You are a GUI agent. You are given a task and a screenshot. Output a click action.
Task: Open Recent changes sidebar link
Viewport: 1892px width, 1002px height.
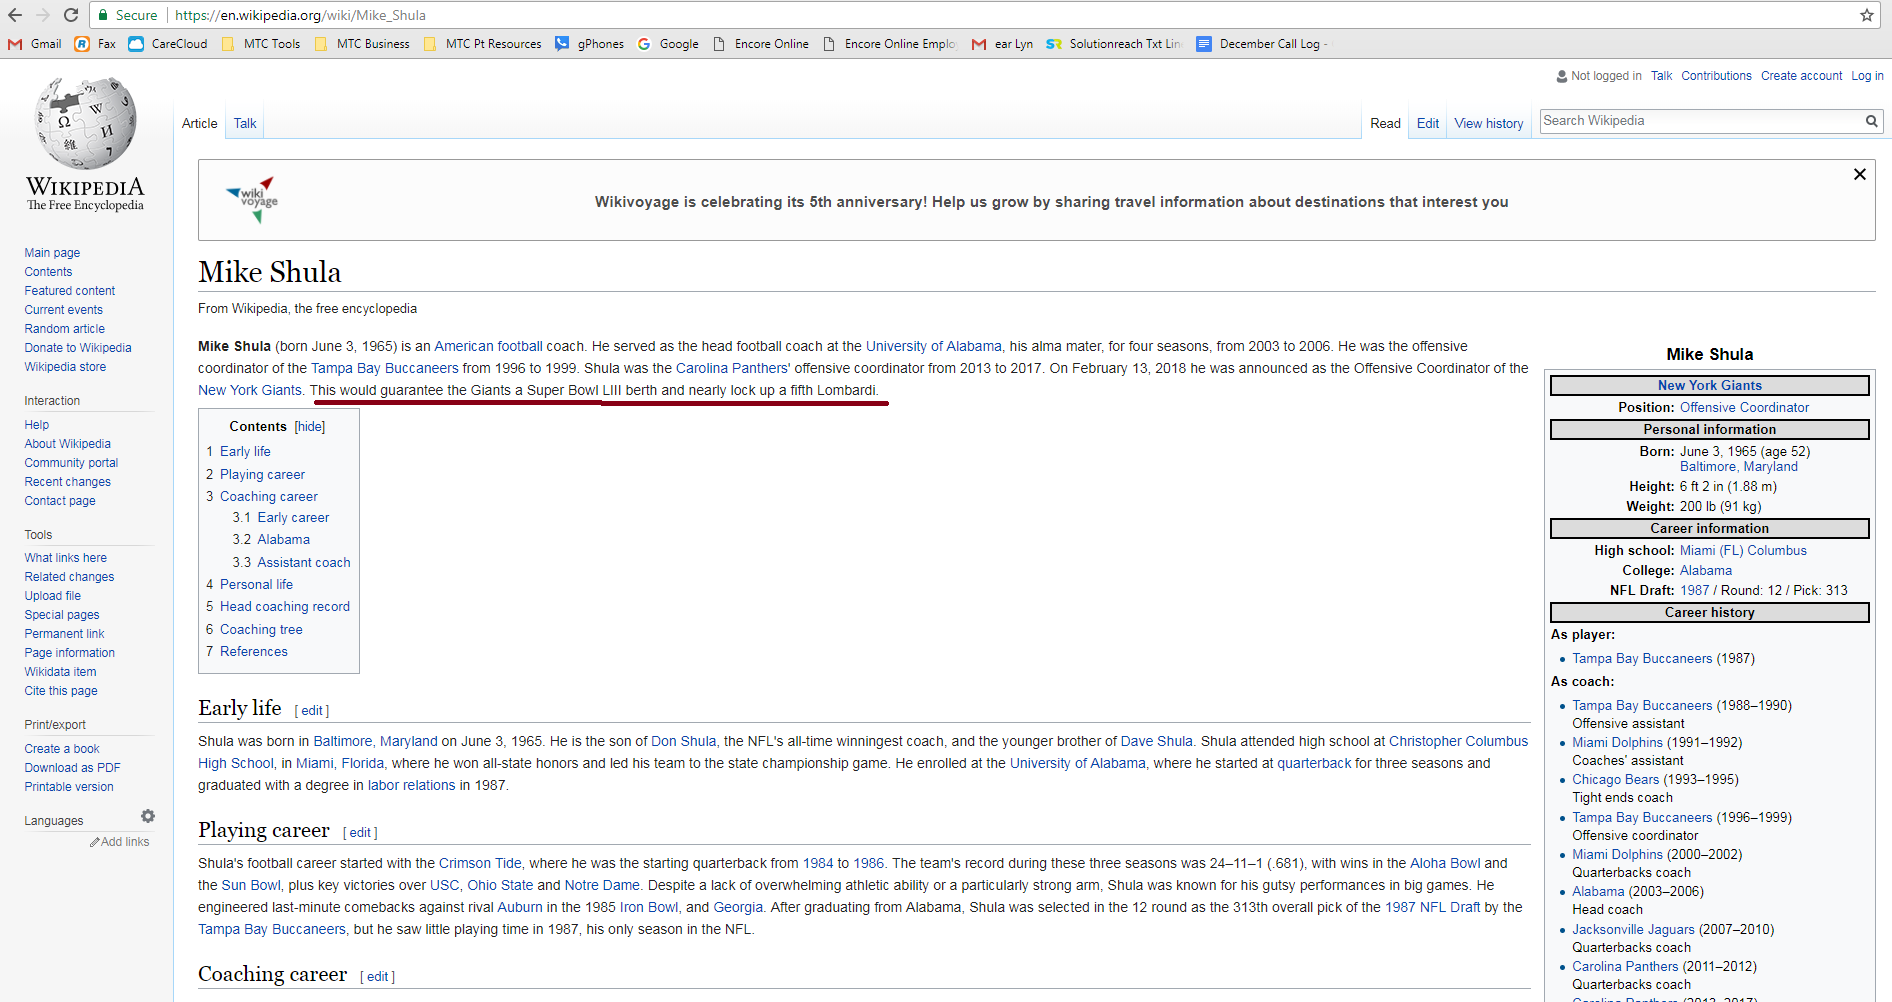click(67, 482)
